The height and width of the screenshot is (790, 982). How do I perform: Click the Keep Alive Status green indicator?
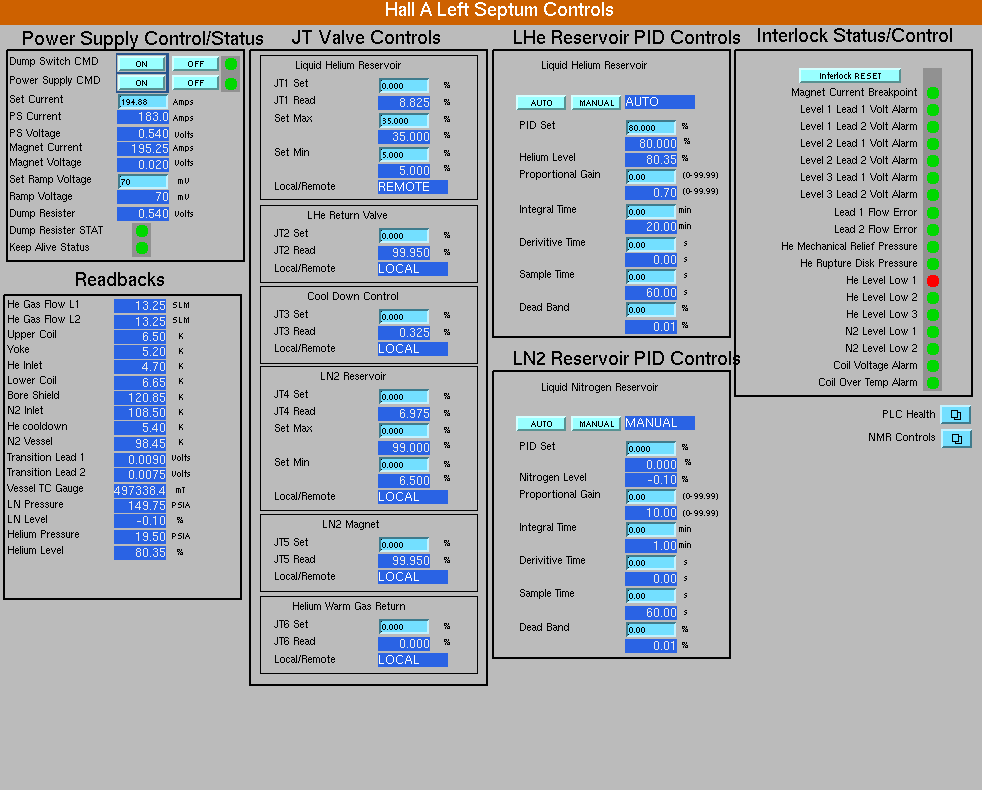[142, 247]
